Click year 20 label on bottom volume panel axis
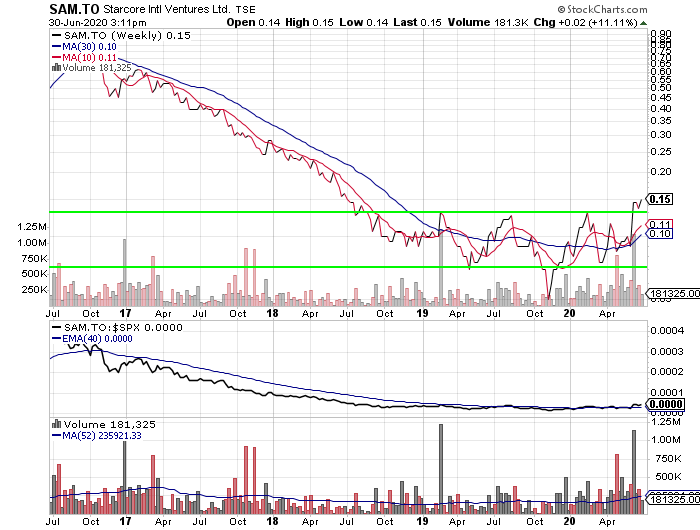The width and height of the screenshot is (700, 530). coord(569,522)
